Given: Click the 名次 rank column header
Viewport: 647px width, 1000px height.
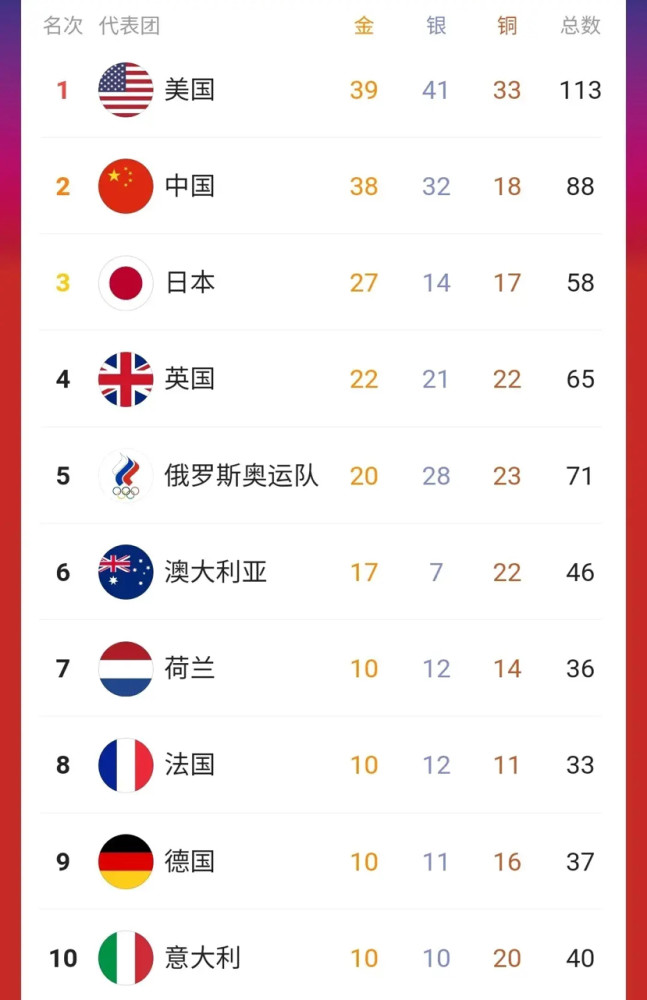Looking at the screenshot, I should click(63, 26).
